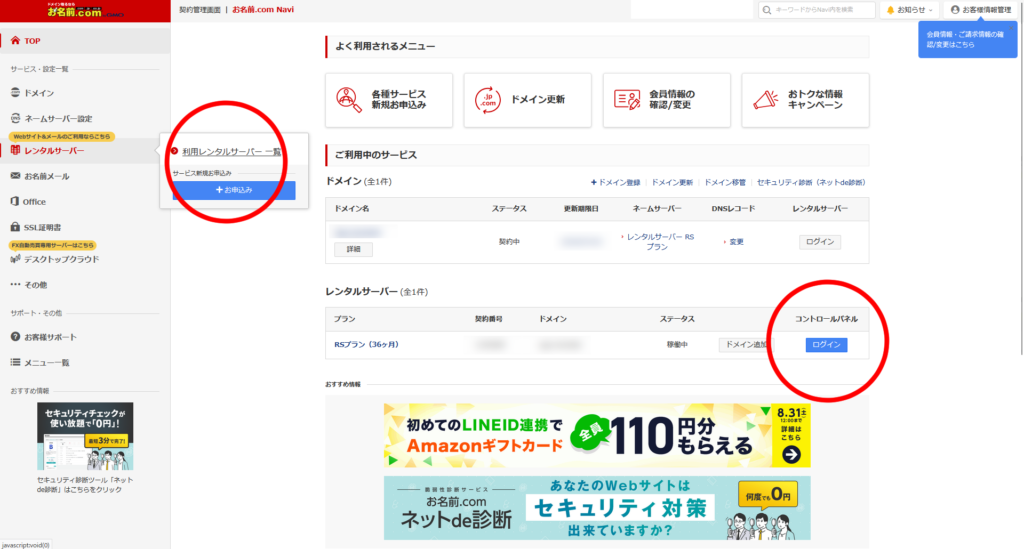Open メニュー一覧 in sidebar

coord(46,362)
